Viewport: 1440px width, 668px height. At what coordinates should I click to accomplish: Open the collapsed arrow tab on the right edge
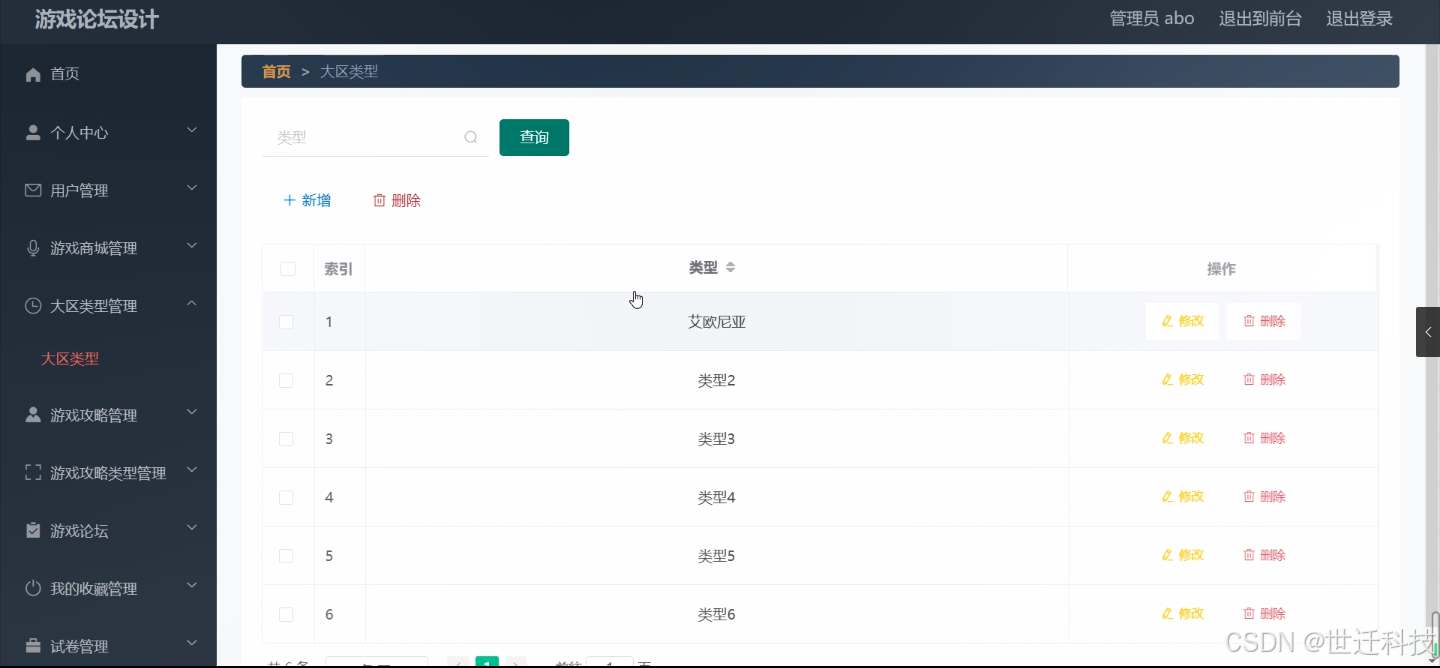[x=1428, y=332]
